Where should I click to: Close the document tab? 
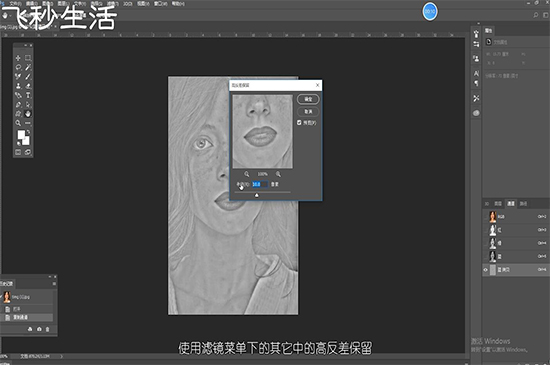55,27
